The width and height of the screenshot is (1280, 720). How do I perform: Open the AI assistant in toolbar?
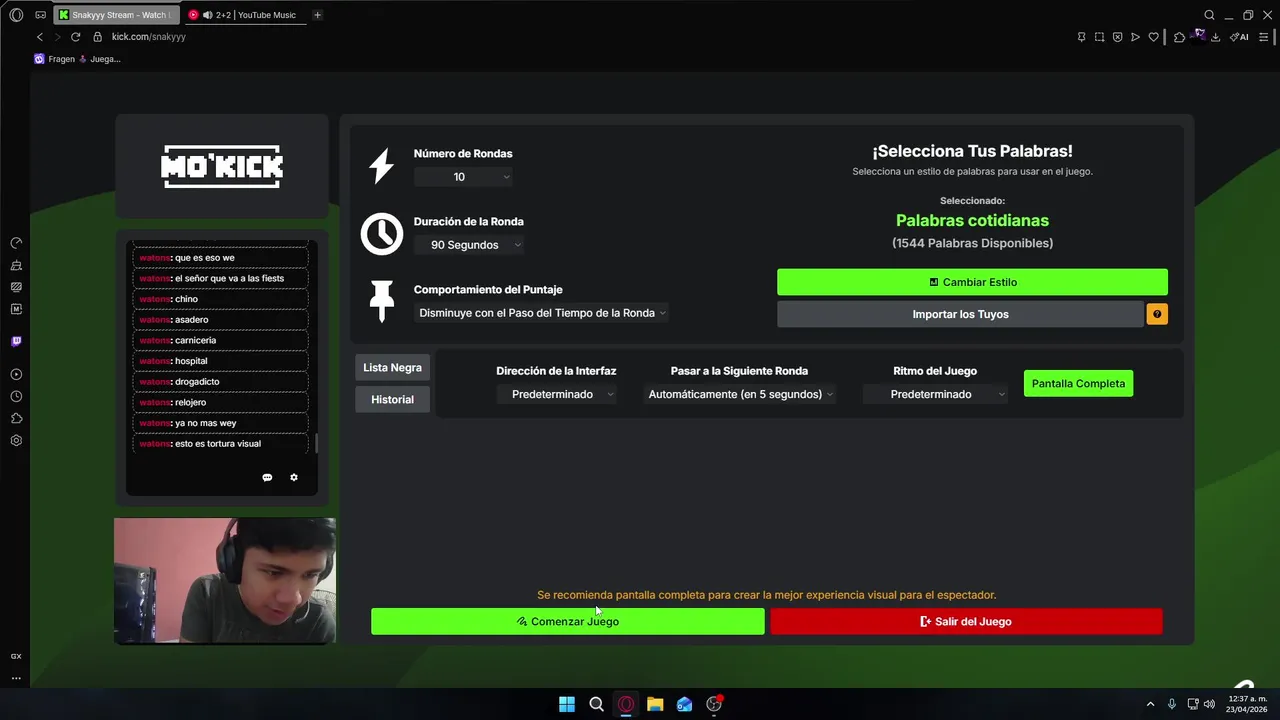[x=1239, y=37]
